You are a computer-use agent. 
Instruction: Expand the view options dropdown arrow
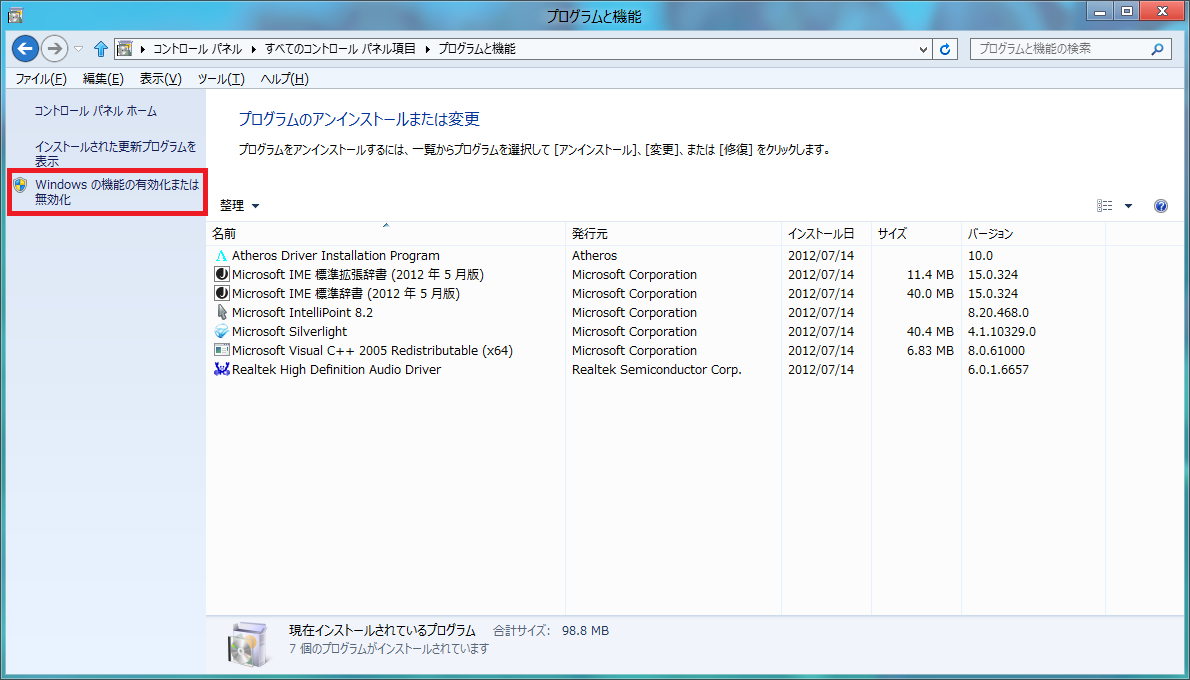point(1129,206)
